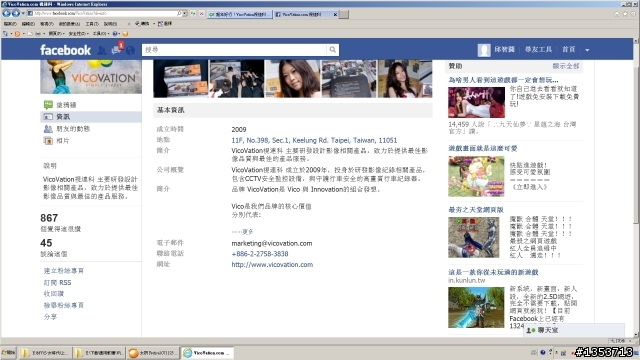Click the facebook logo
Screen dimensions: 640x360
(65, 50)
